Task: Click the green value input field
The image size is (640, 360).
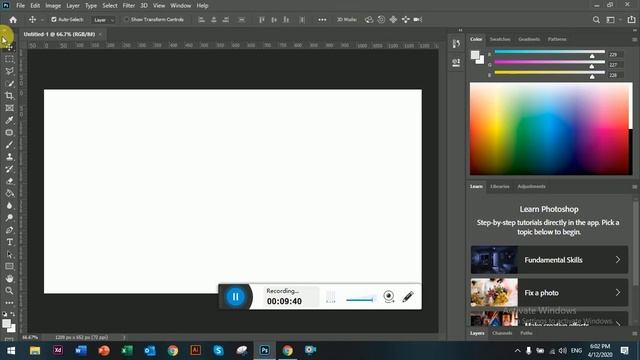Action: 615,65
